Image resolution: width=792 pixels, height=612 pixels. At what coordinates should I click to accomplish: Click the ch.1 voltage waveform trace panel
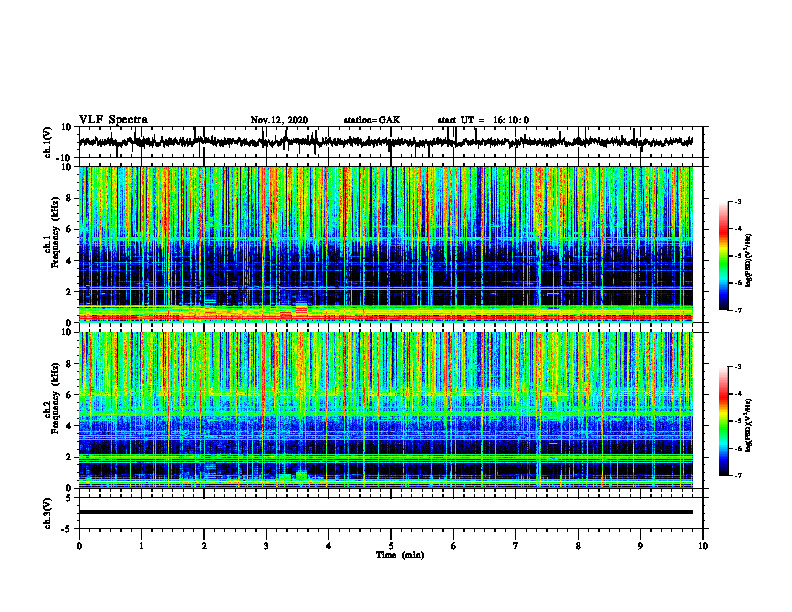pos(391,142)
